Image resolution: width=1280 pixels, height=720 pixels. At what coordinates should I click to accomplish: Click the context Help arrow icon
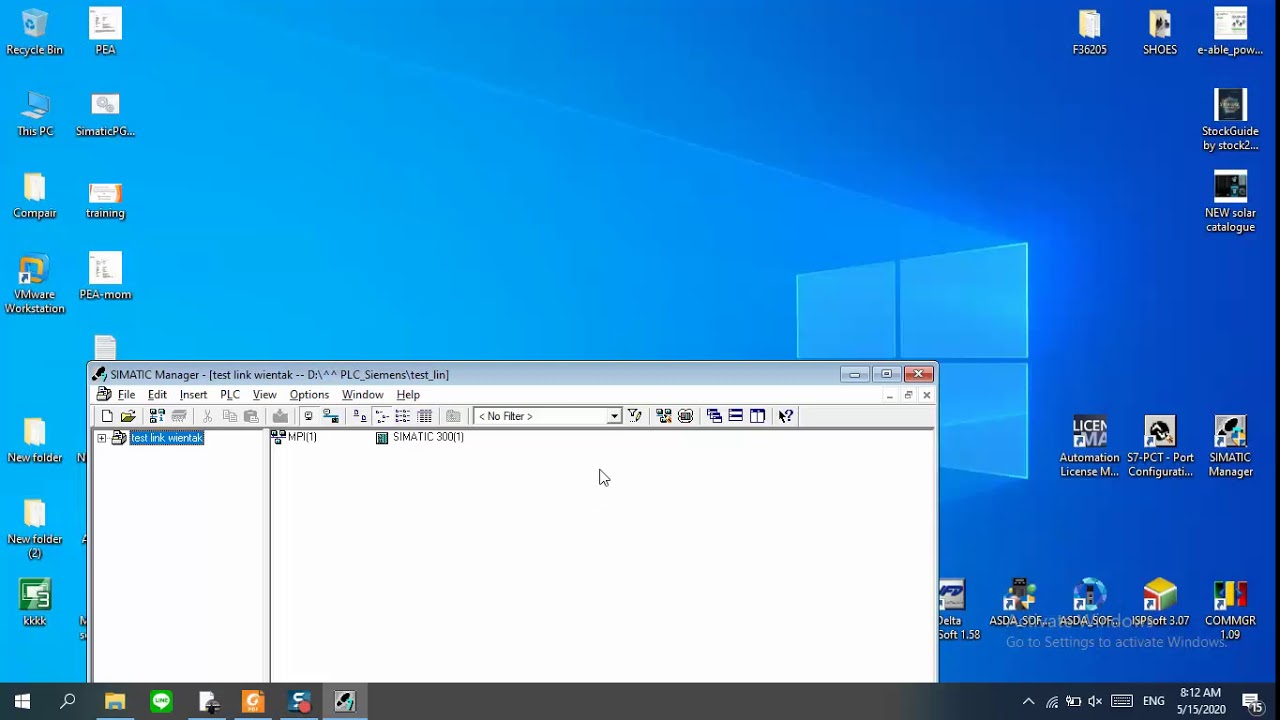point(786,416)
